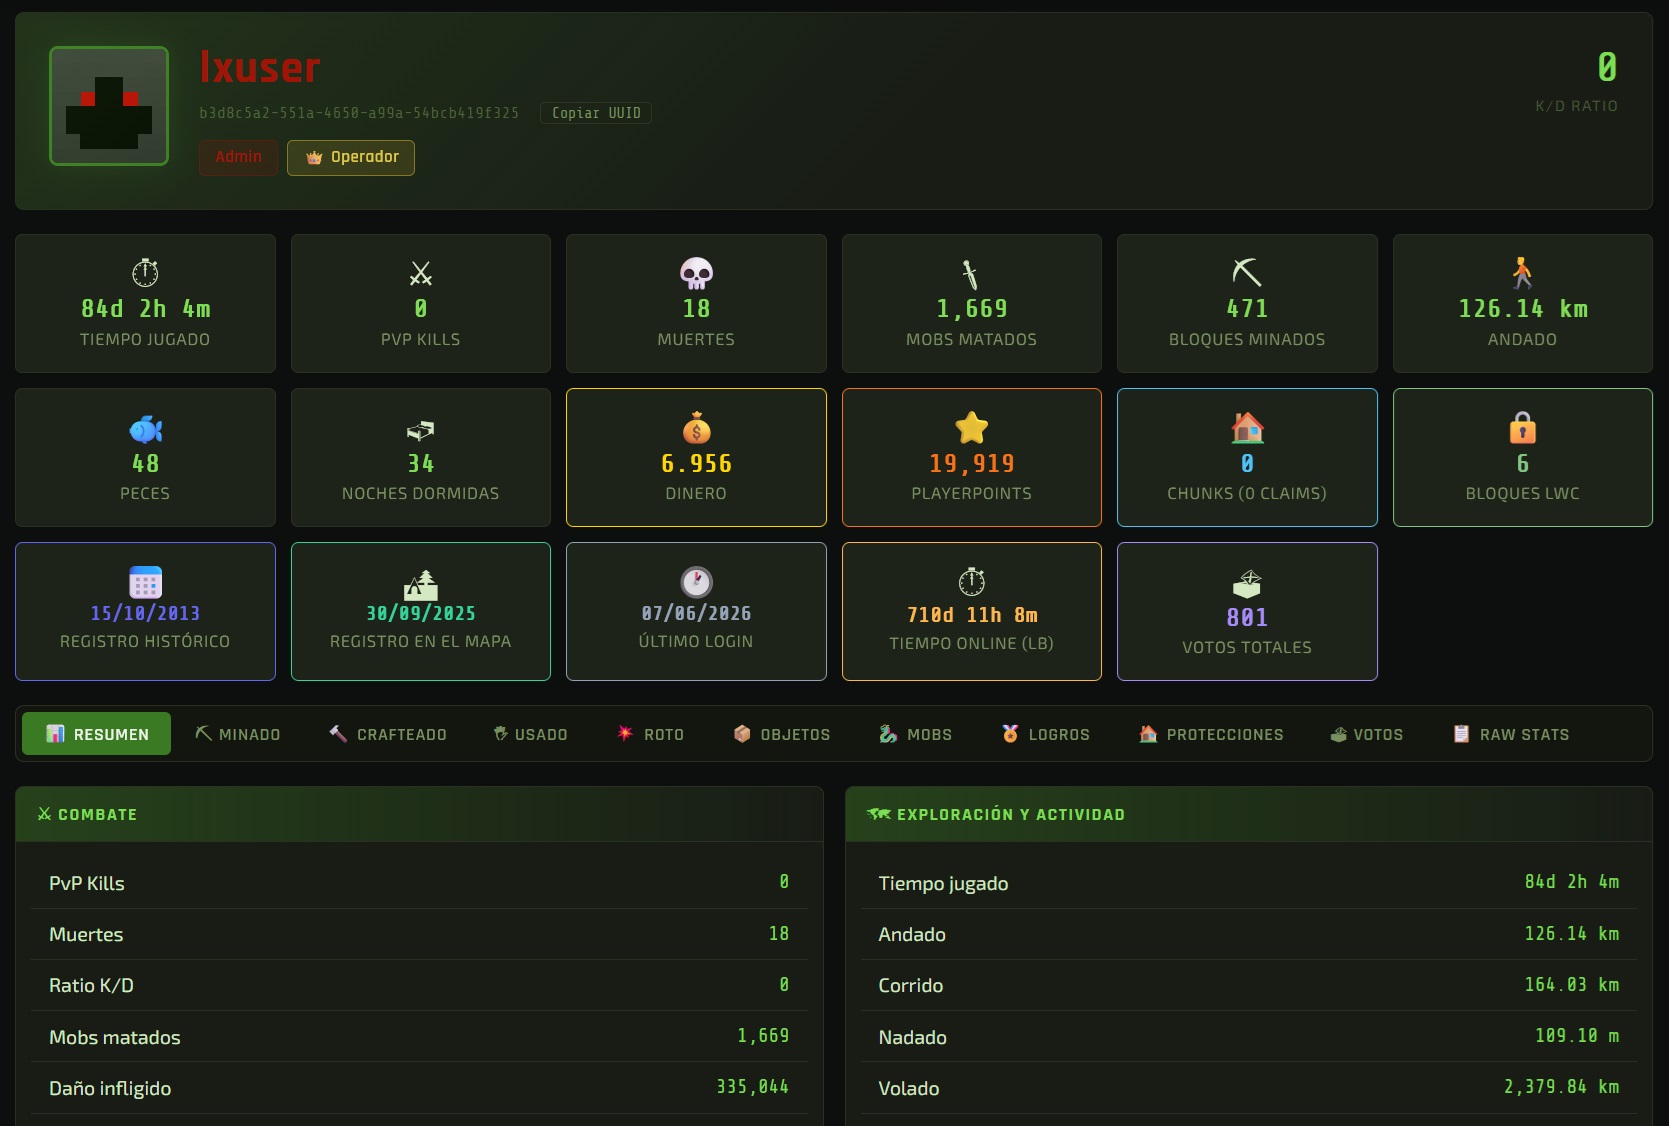The image size is (1669, 1126).
Task: Click the player avatar thumbnail
Action: tap(109, 106)
